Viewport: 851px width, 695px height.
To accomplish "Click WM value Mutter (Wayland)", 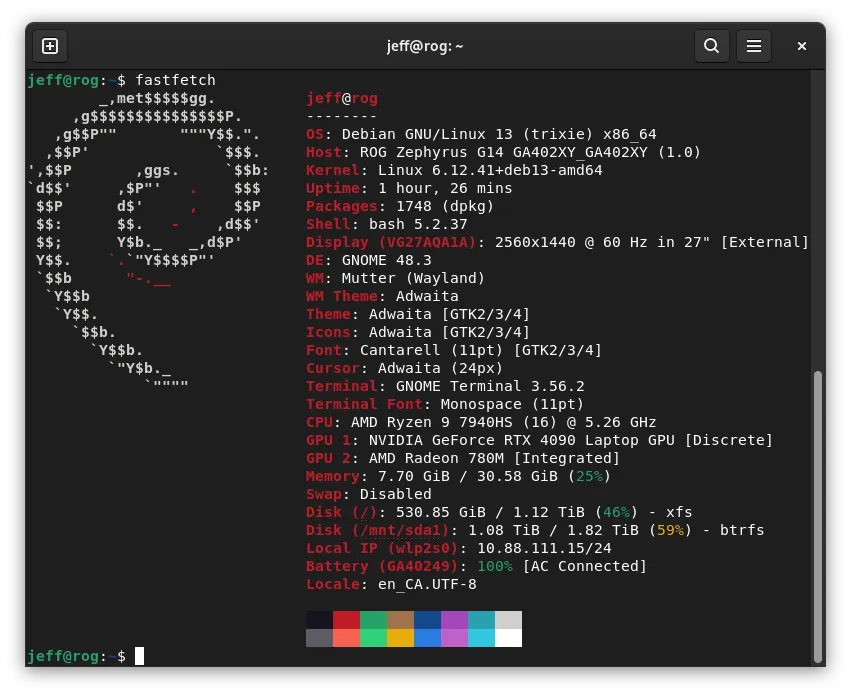I will tap(413, 278).
